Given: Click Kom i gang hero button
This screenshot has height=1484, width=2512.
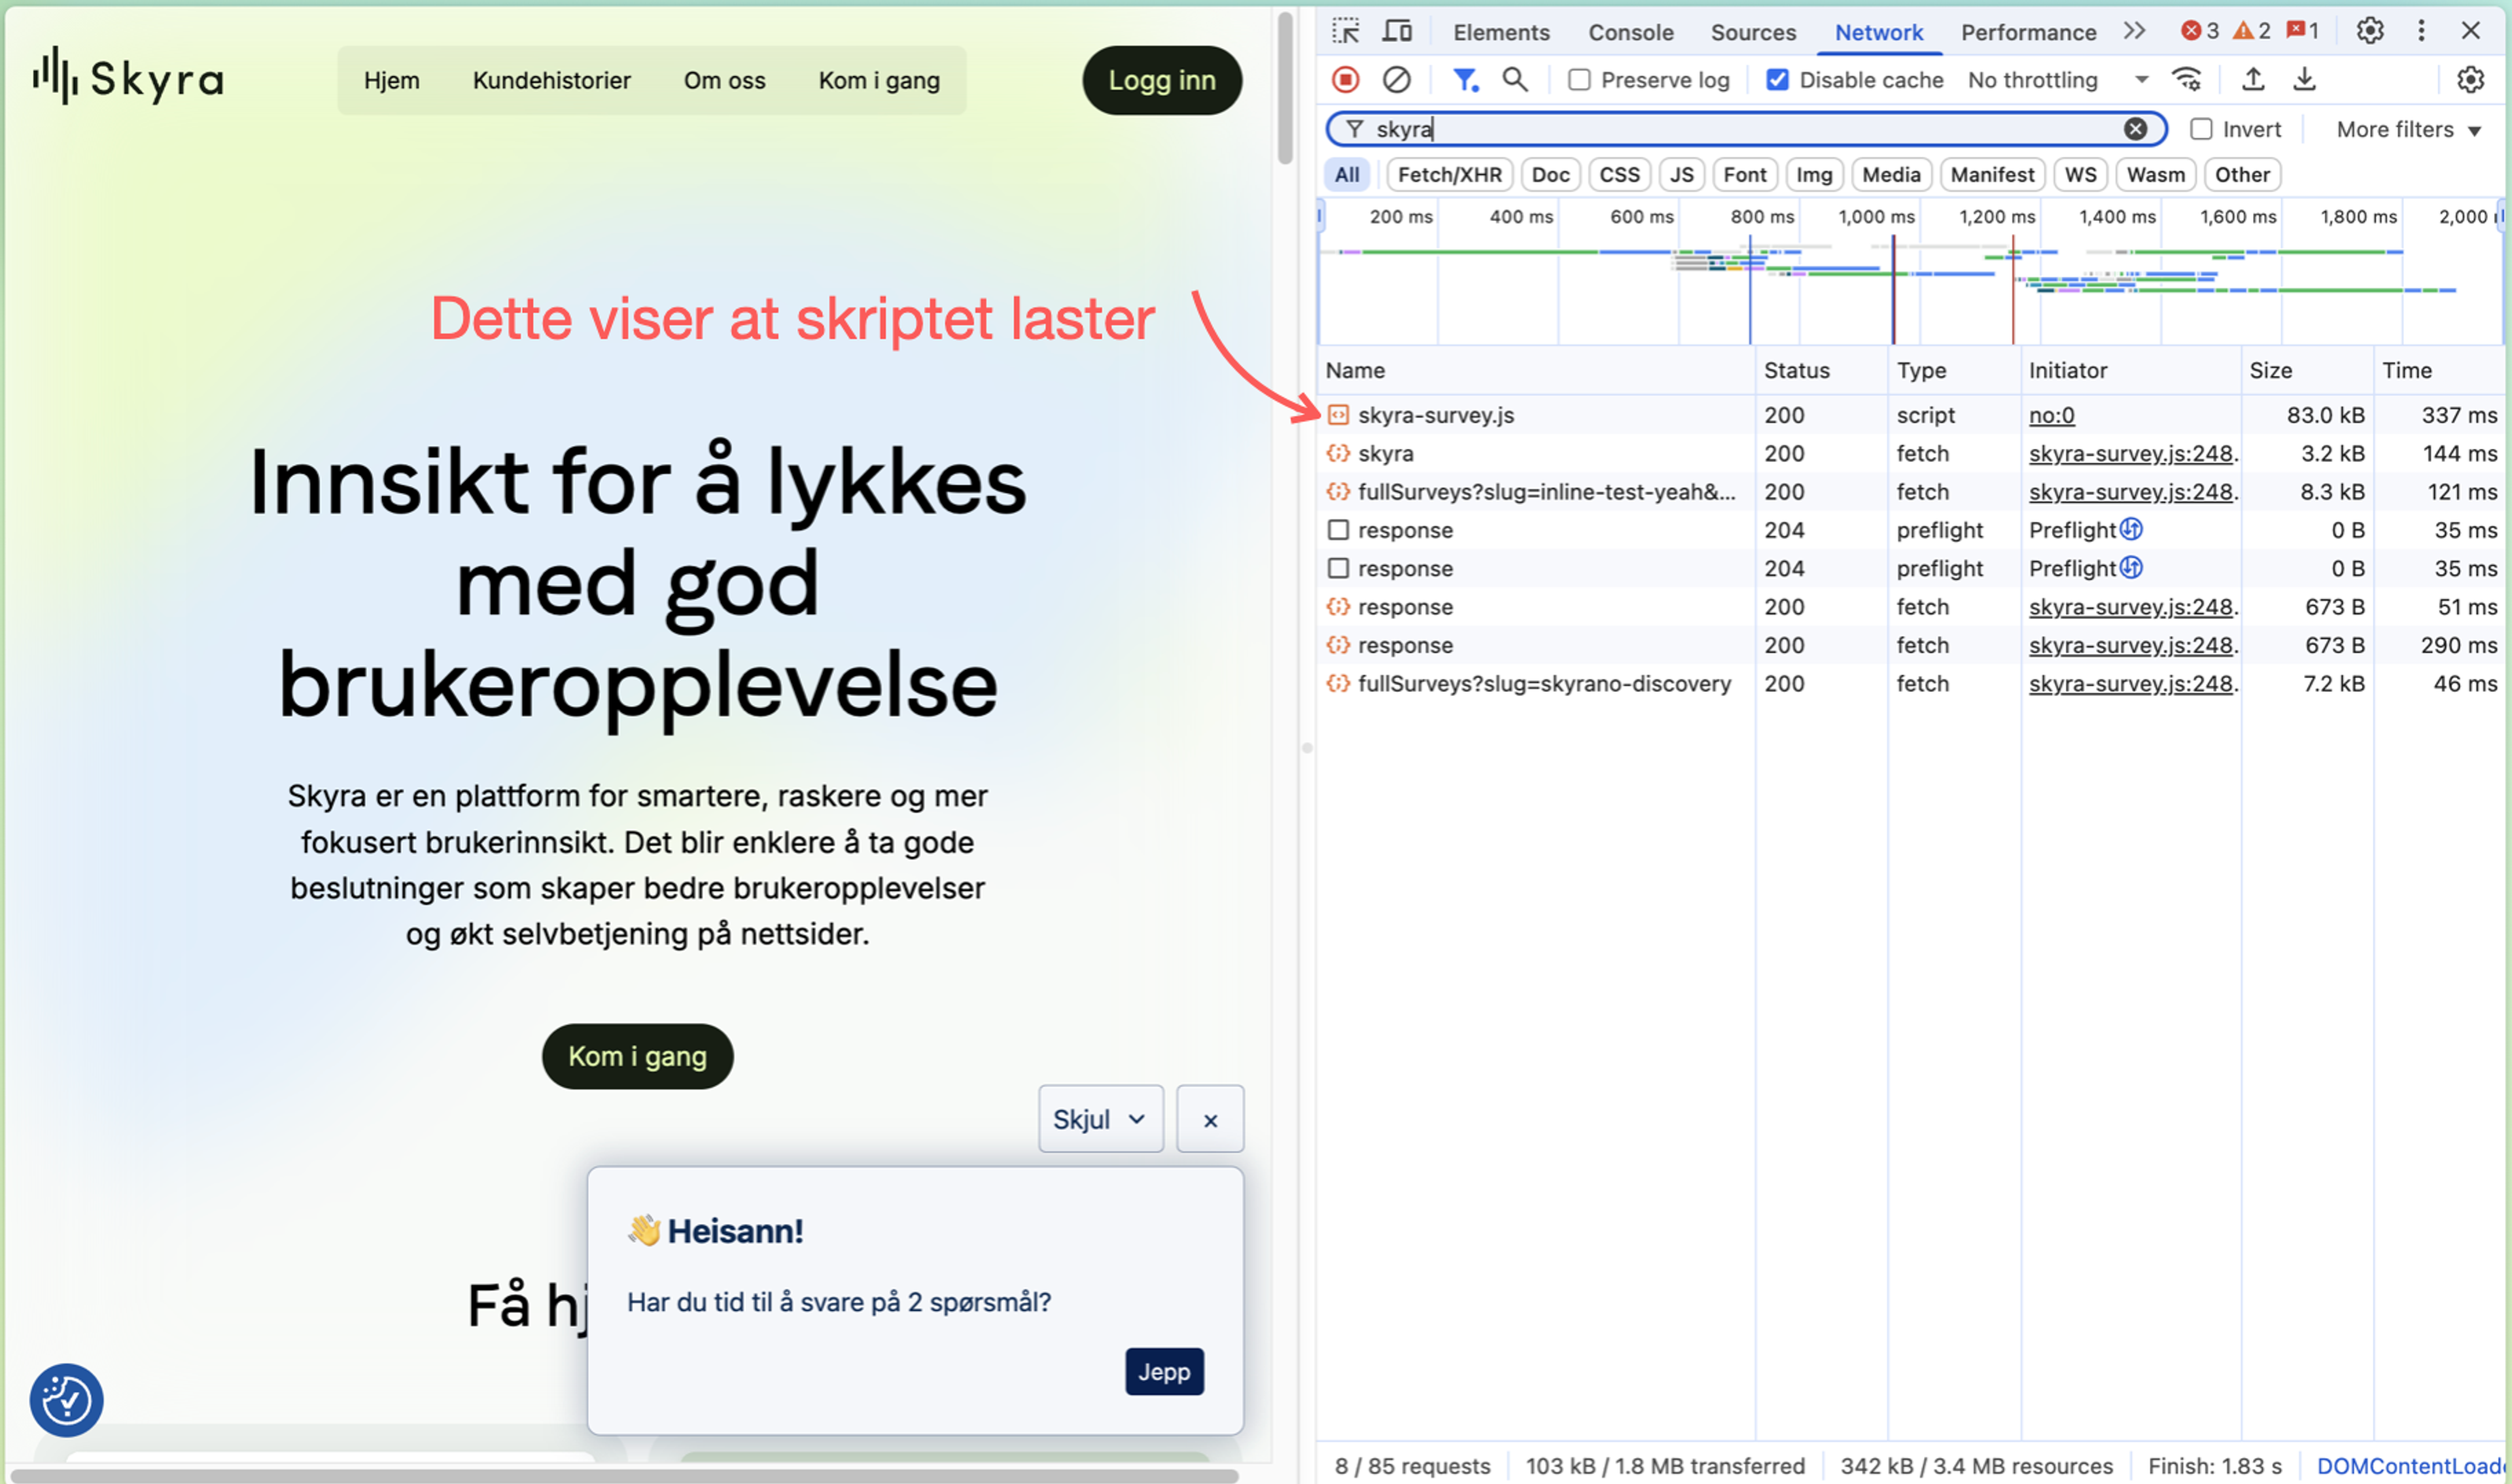Looking at the screenshot, I should point(637,1056).
